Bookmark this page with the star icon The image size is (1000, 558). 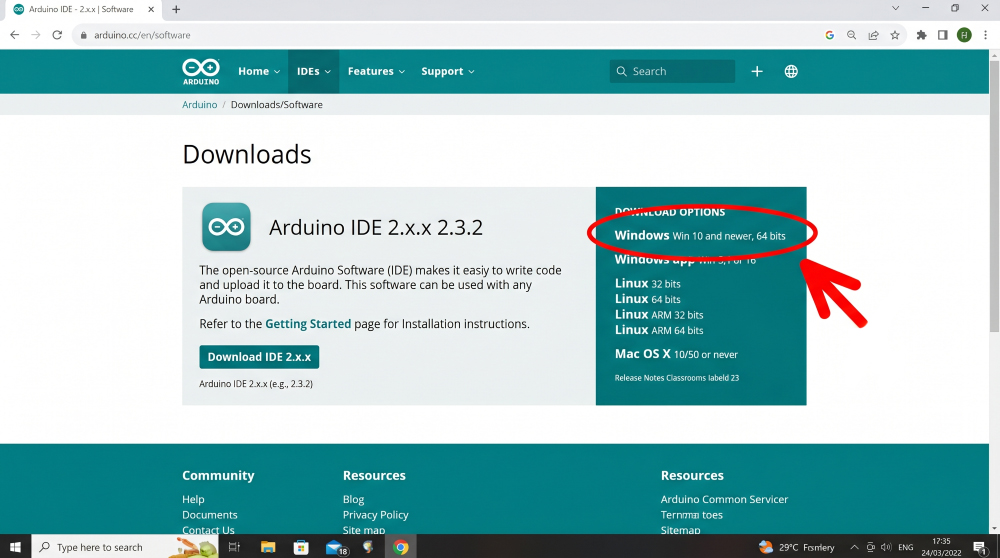tap(895, 35)
